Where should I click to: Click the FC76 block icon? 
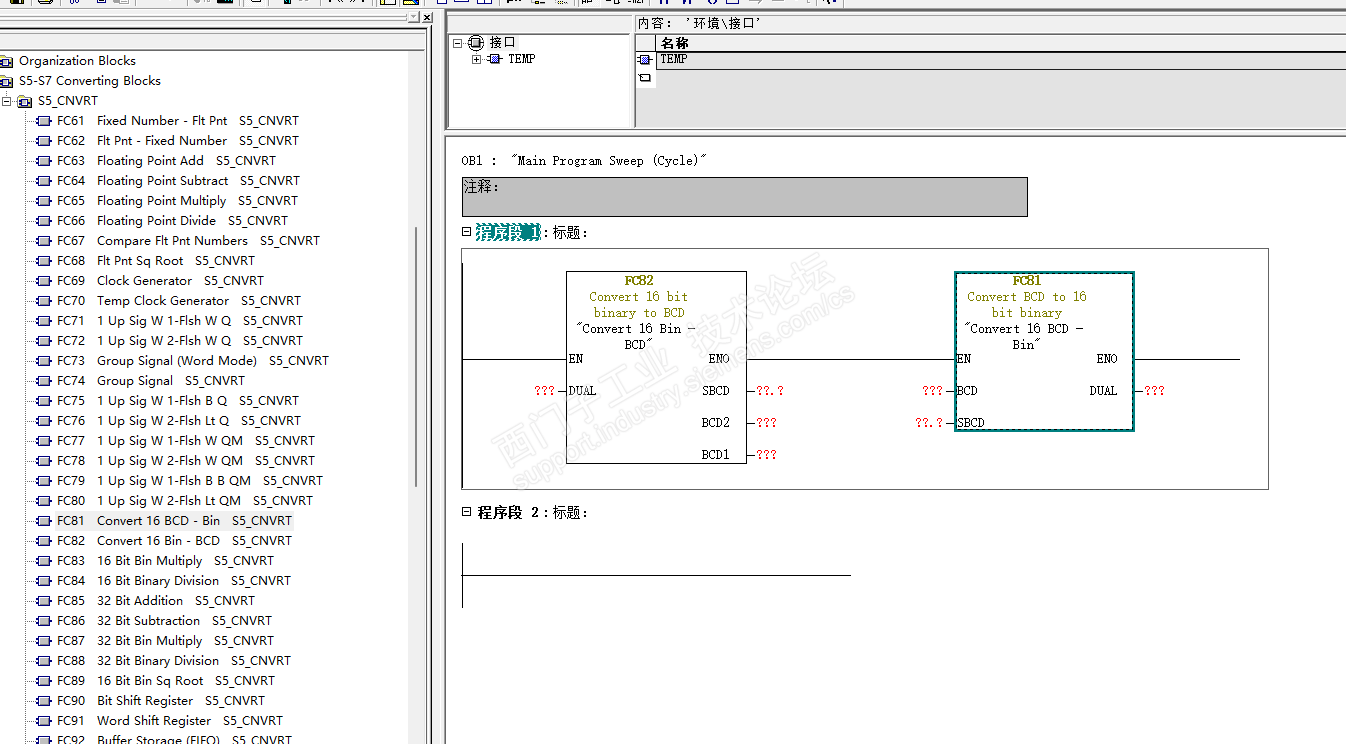[43, 421]
